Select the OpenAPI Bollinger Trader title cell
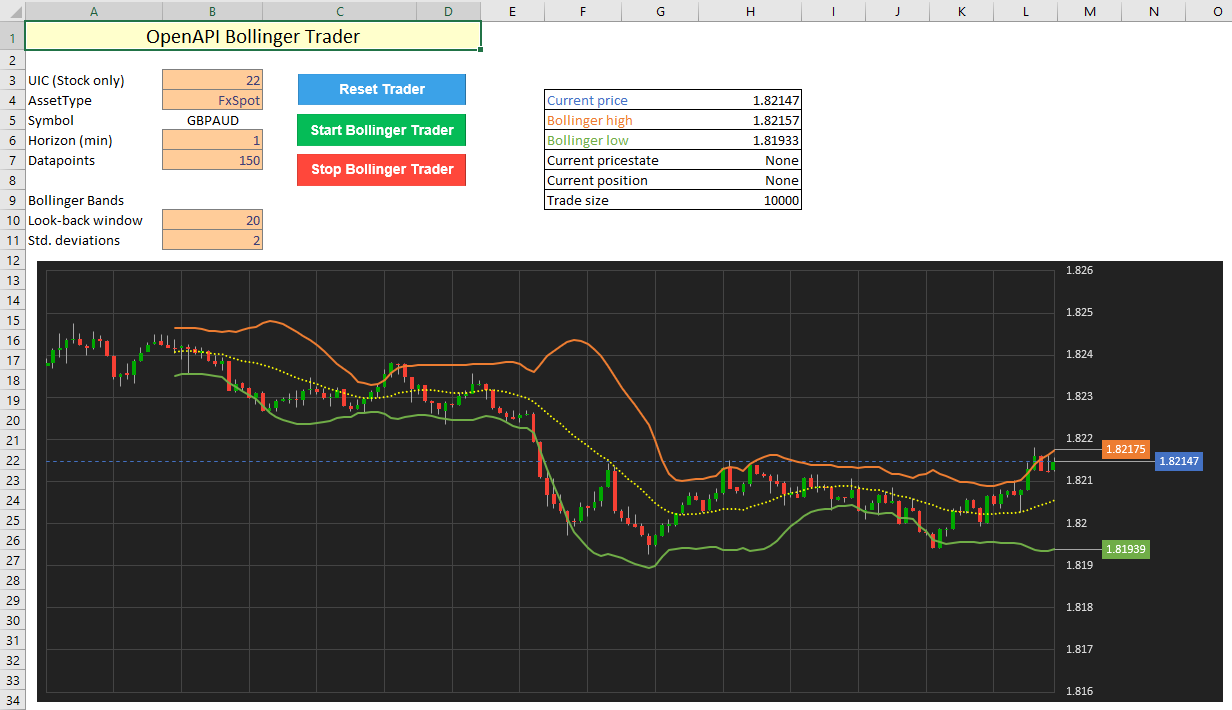The height and width of the screenshot is (710, 1232). 252,37
